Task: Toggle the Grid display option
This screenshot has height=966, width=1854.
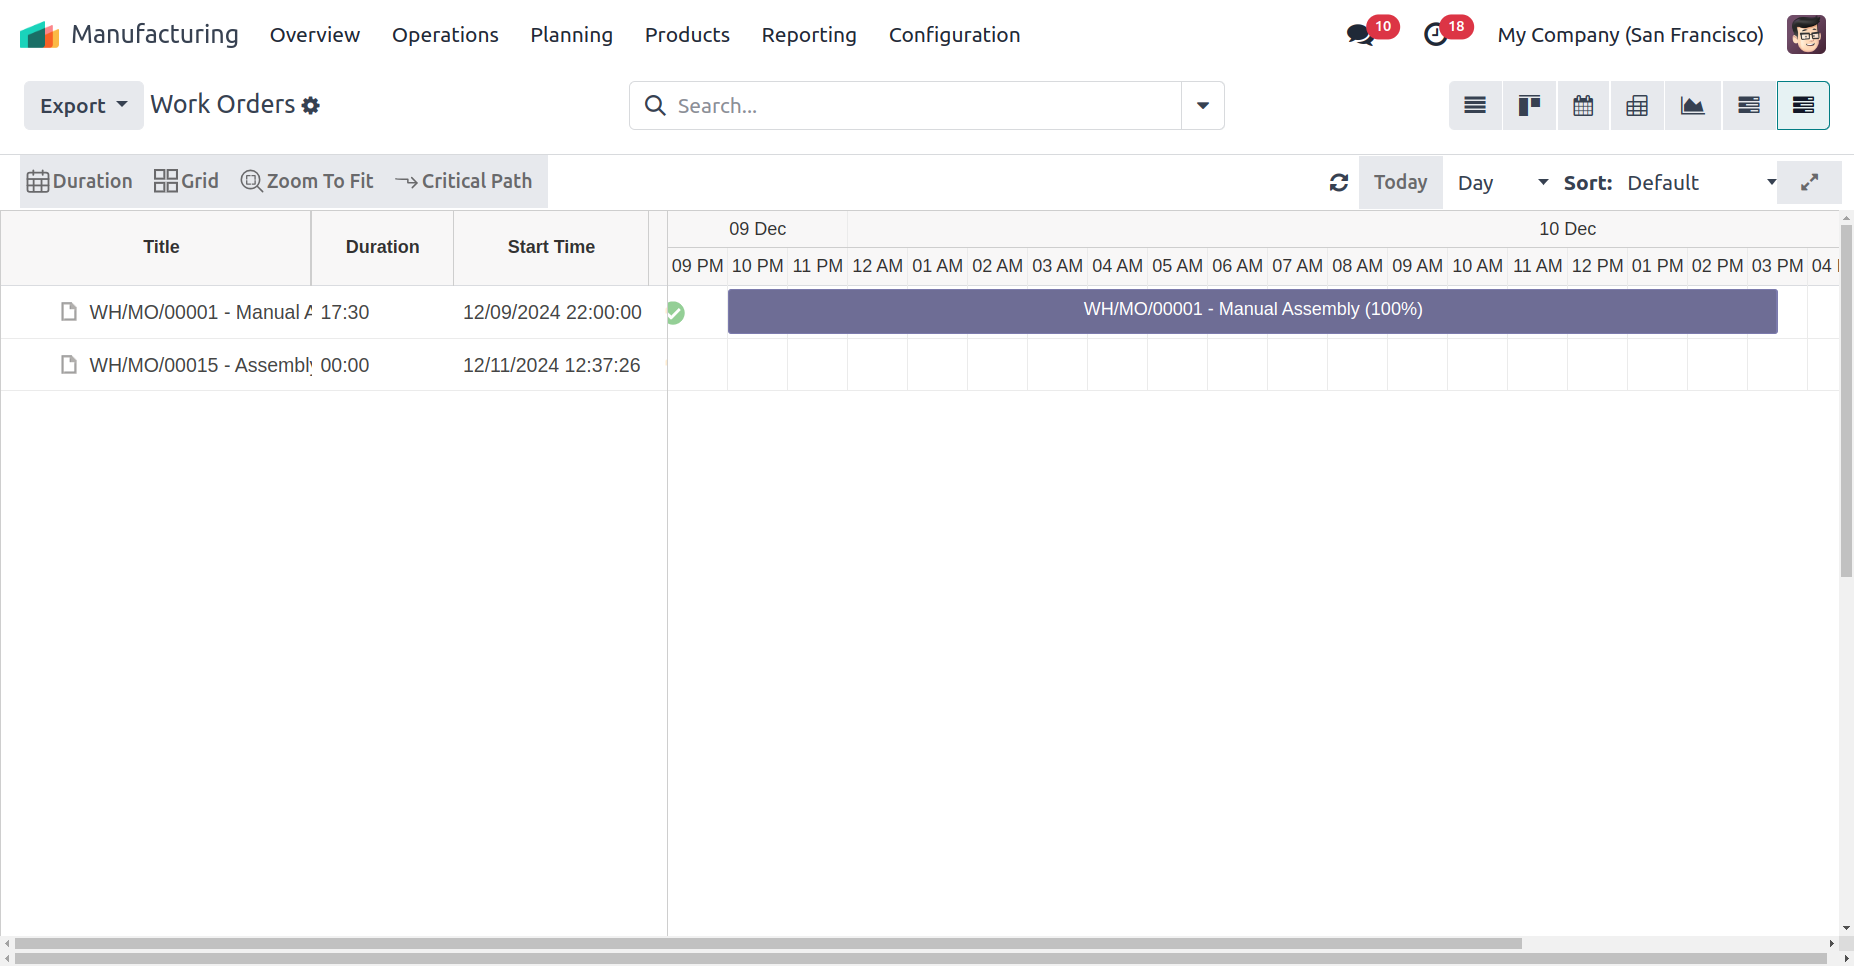Action: click(186, 181)
